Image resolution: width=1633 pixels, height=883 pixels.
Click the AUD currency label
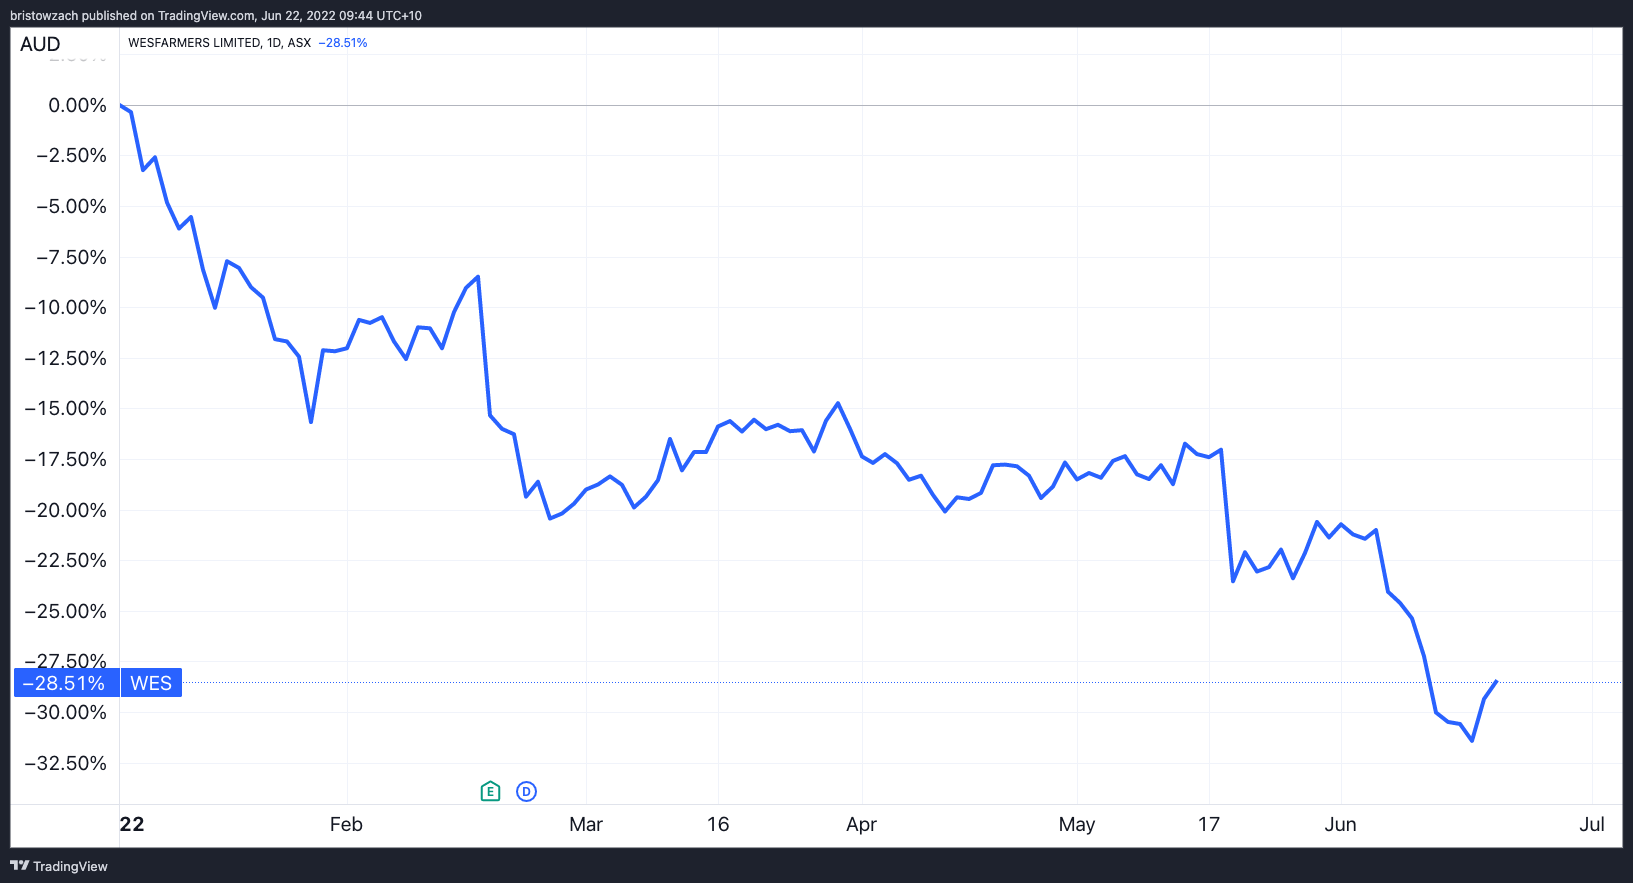coord(40,44)
